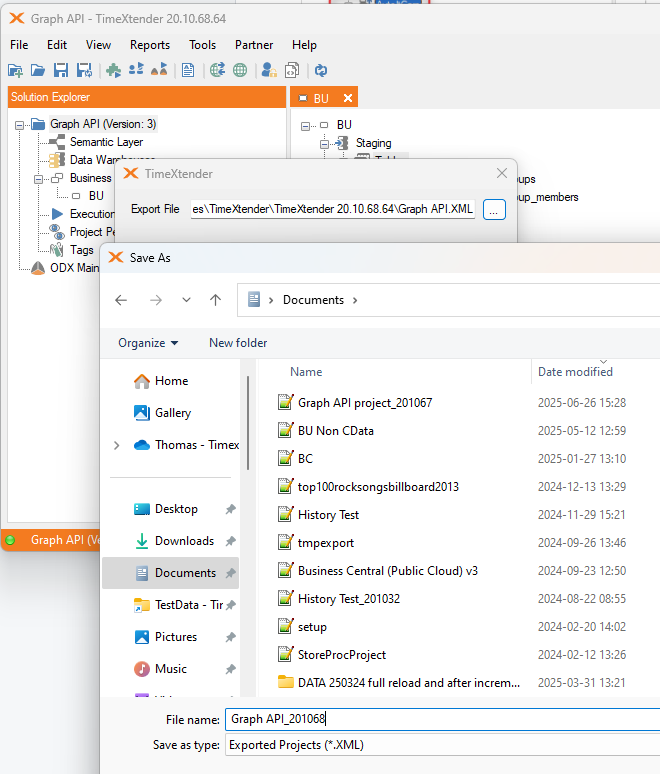The width and height of the screenshot is (660, 774).
Task: Click the globe with arrows transfer icon
Action: pos(217,71)
